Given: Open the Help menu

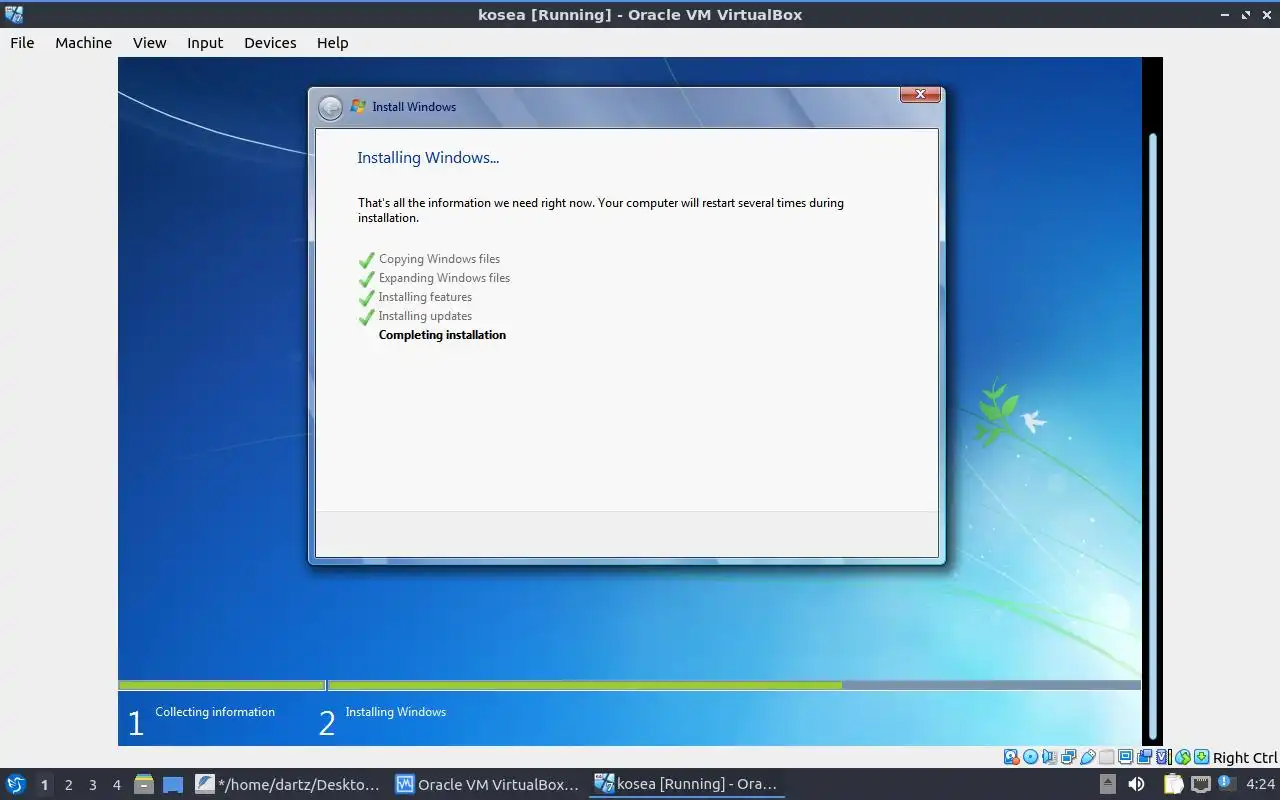Looking at the screenshot, I should coord(332,42).
